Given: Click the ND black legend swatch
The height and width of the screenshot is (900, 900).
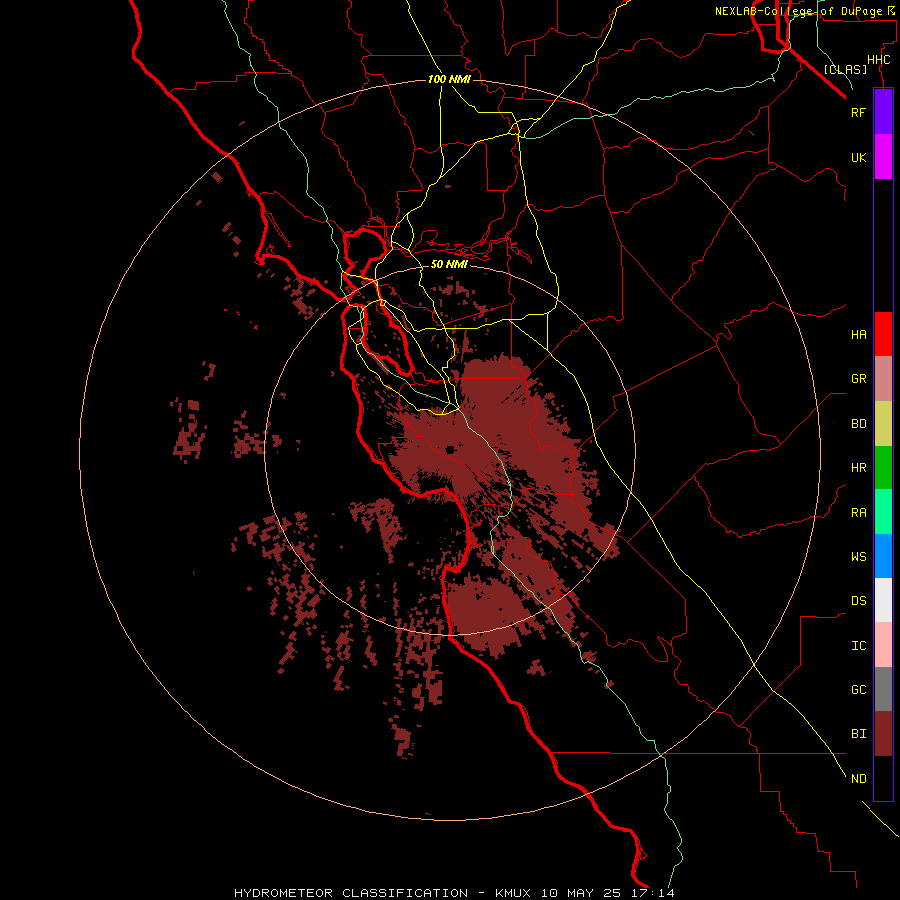Looking at the screenshot, I should (883, 778).
